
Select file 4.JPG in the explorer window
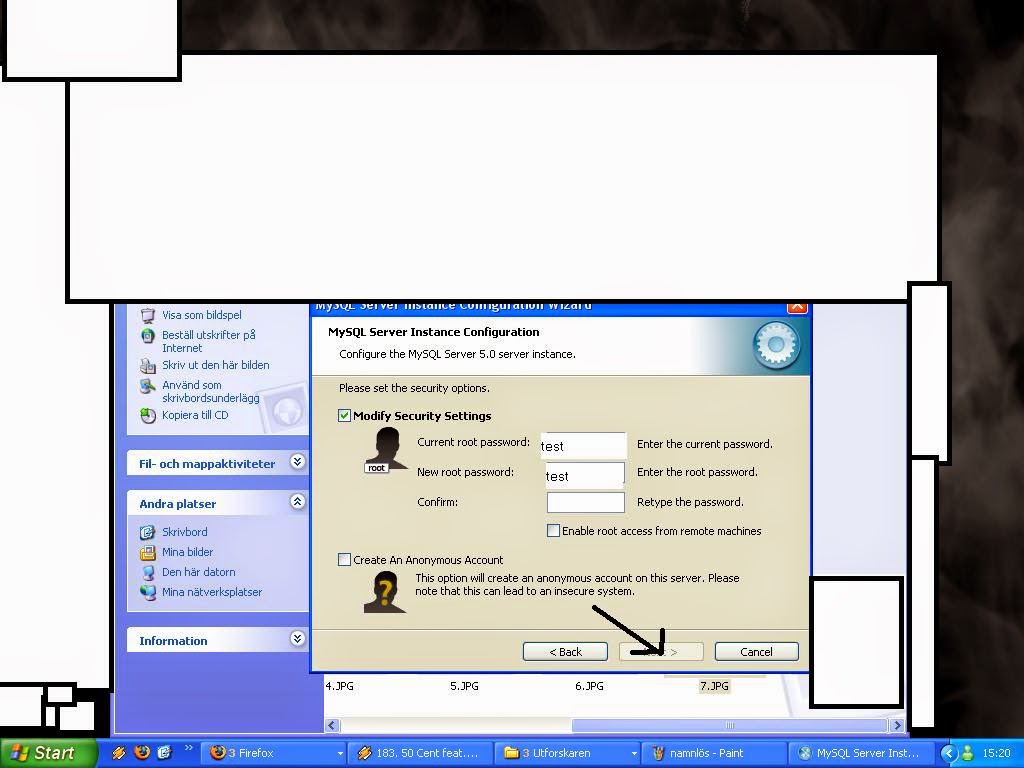coord(340,686)
